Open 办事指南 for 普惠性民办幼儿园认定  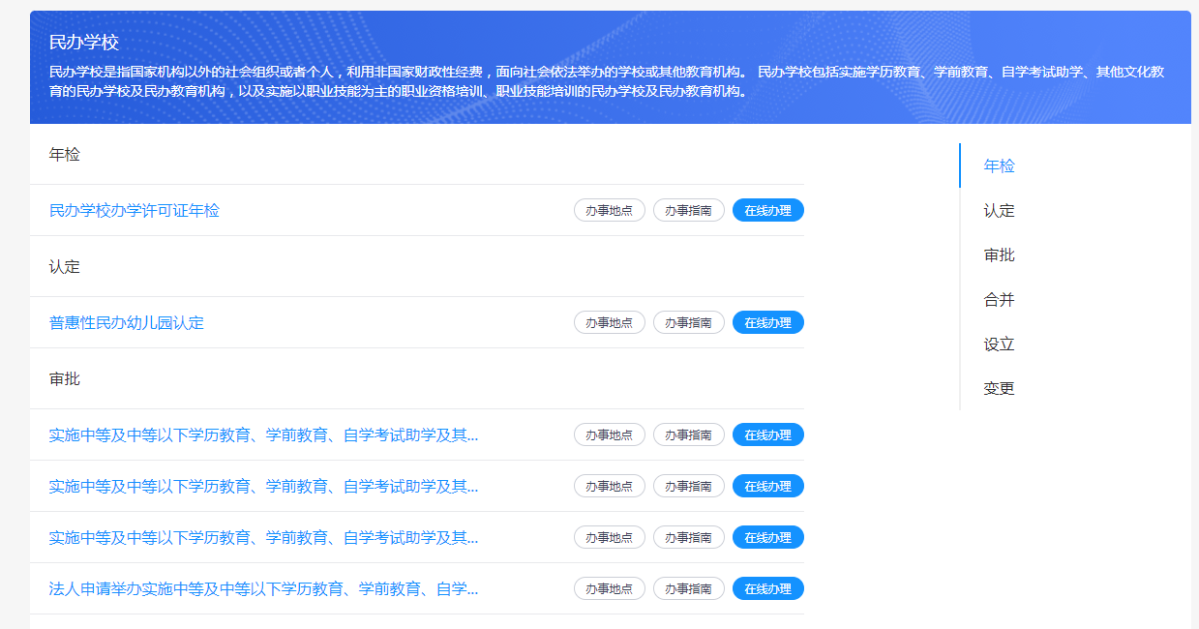pos(688,322)
